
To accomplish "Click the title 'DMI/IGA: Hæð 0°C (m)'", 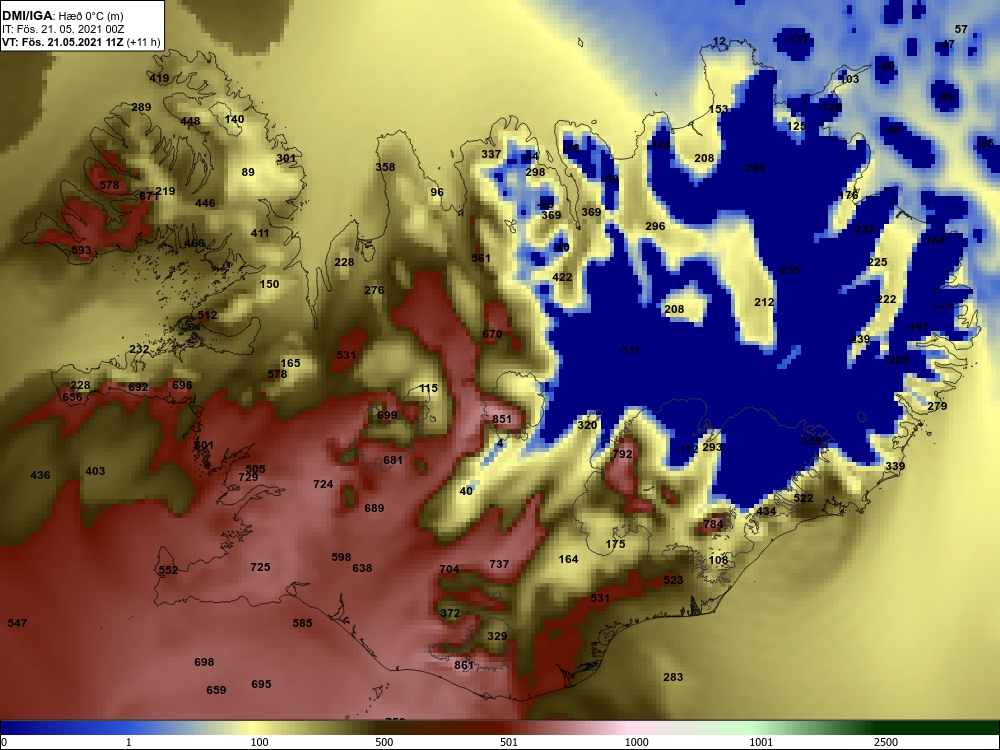I will (x=62, y=16).
